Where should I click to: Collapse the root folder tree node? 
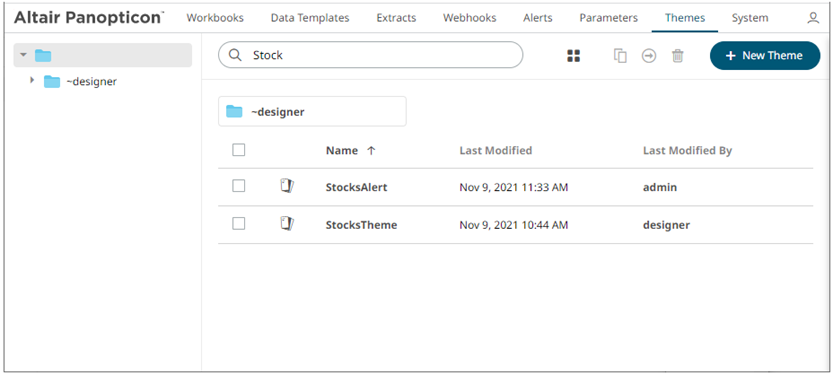tap(23, 55)
